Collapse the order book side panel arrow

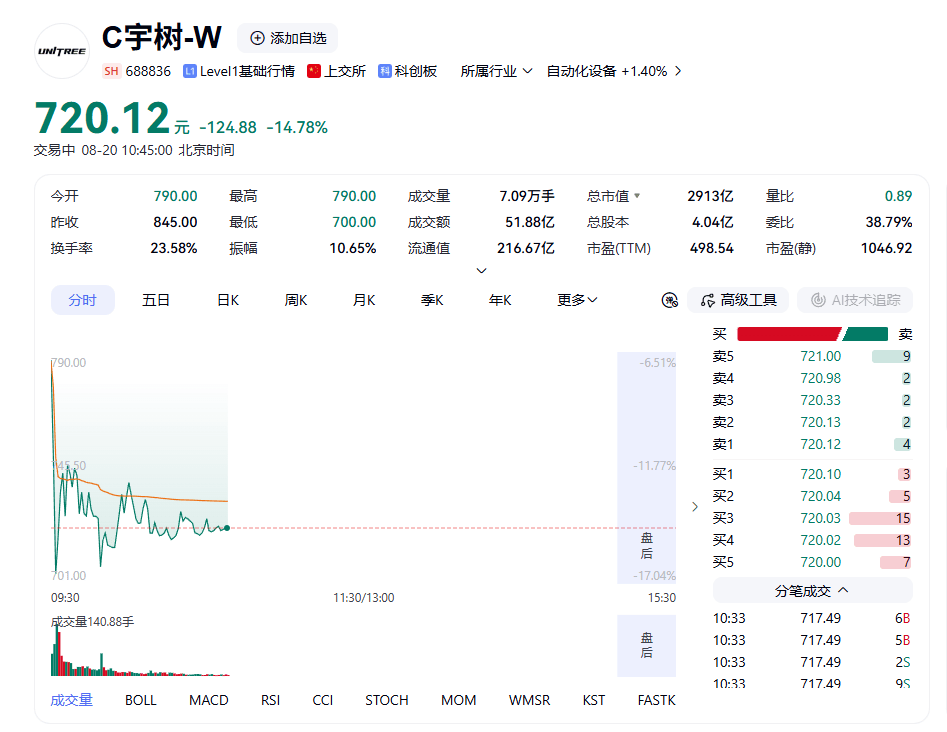coord(695,507)
